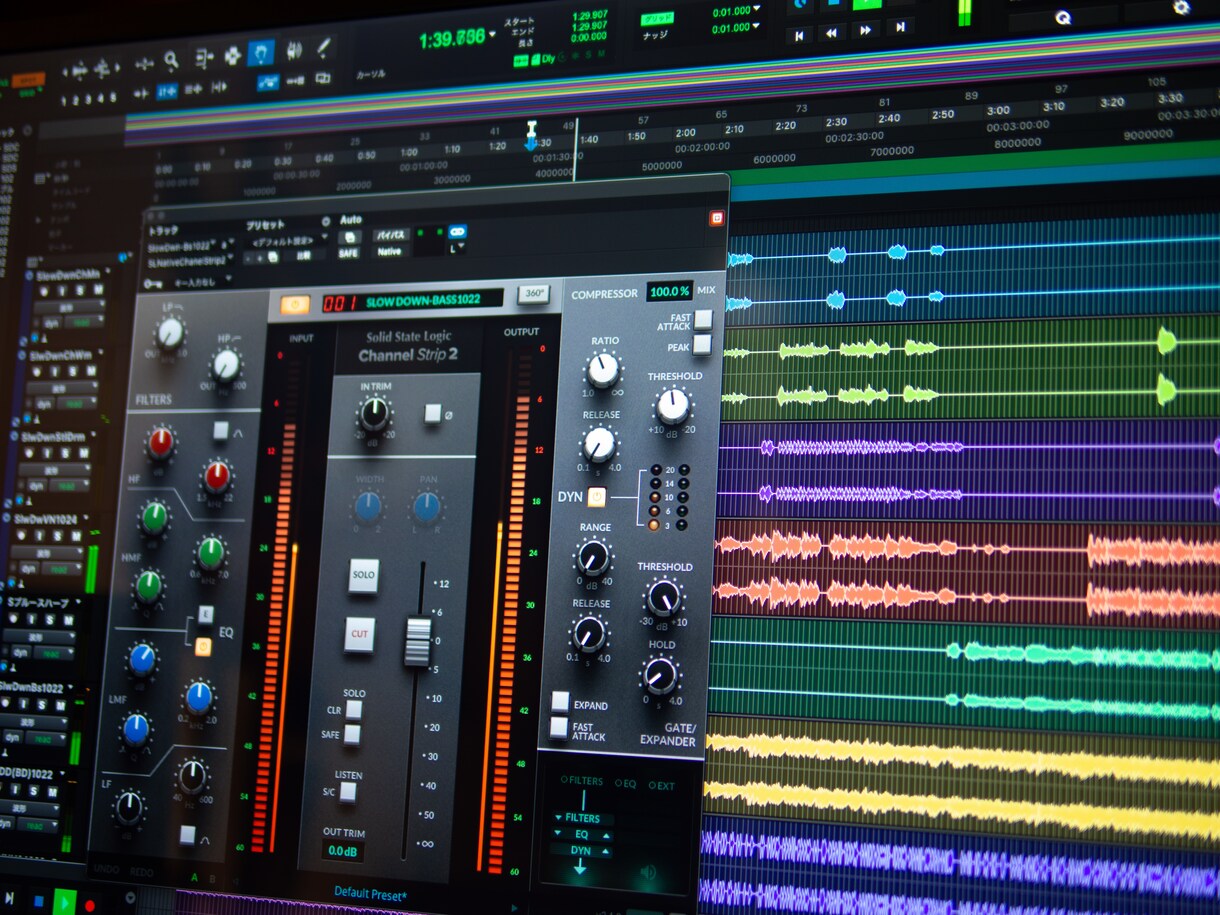
Task: Click the Default Preset label below the plugin
Action: (x=370, y=895)
